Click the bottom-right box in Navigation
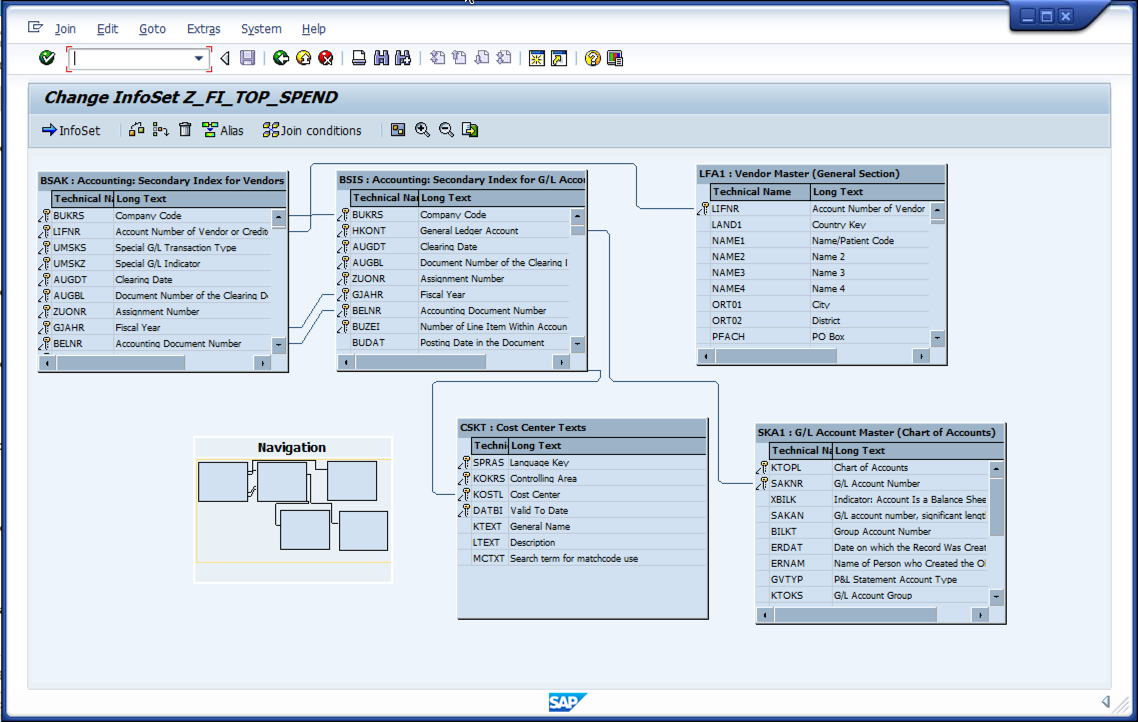The height and width of the screenshot is (722, 1138). 363,530
